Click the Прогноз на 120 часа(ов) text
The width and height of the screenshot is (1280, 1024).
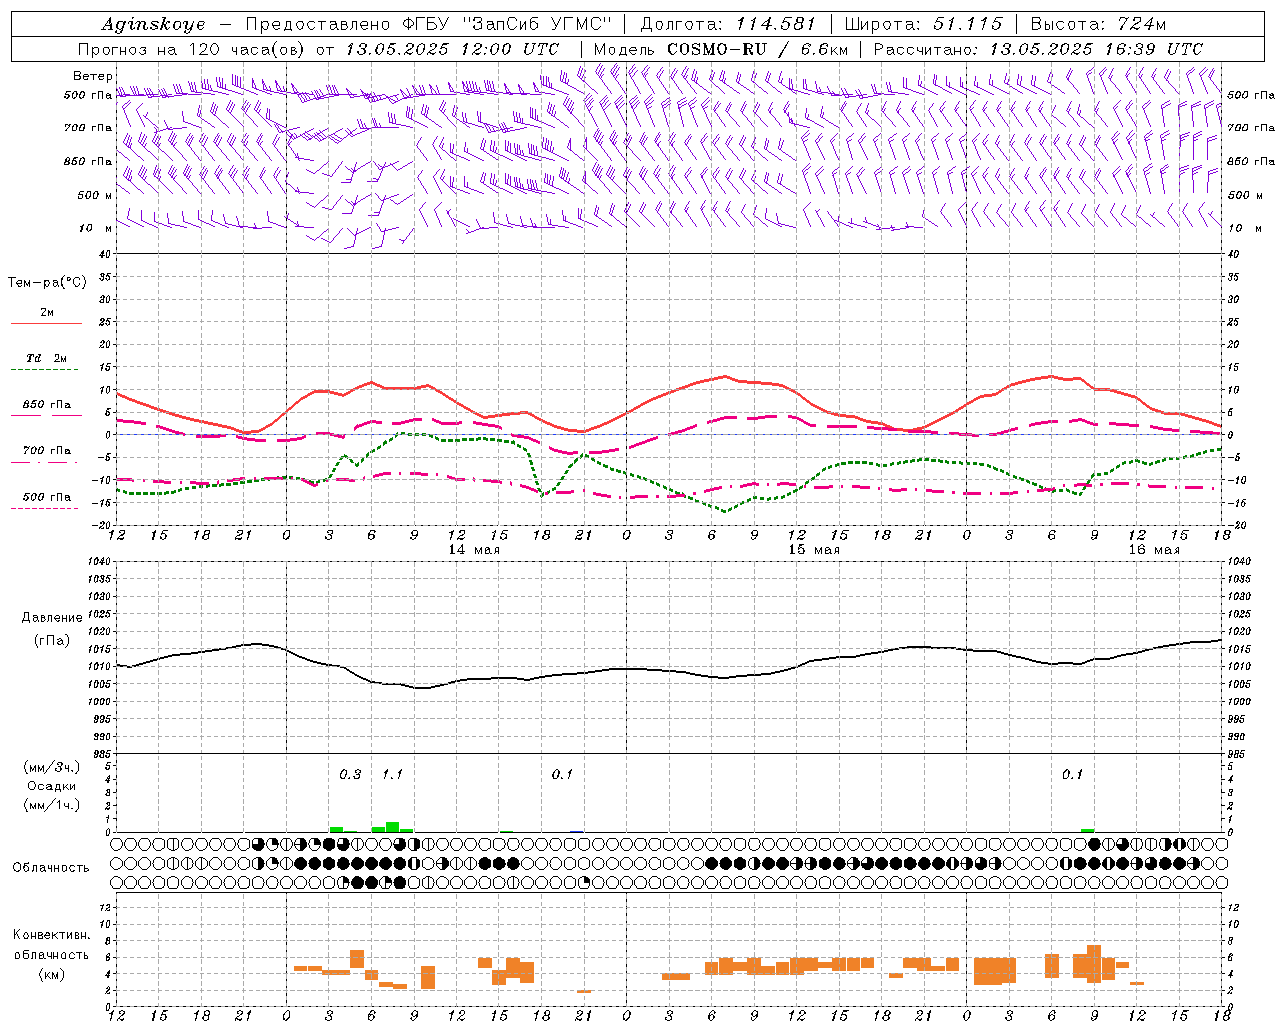pos(193,49)
